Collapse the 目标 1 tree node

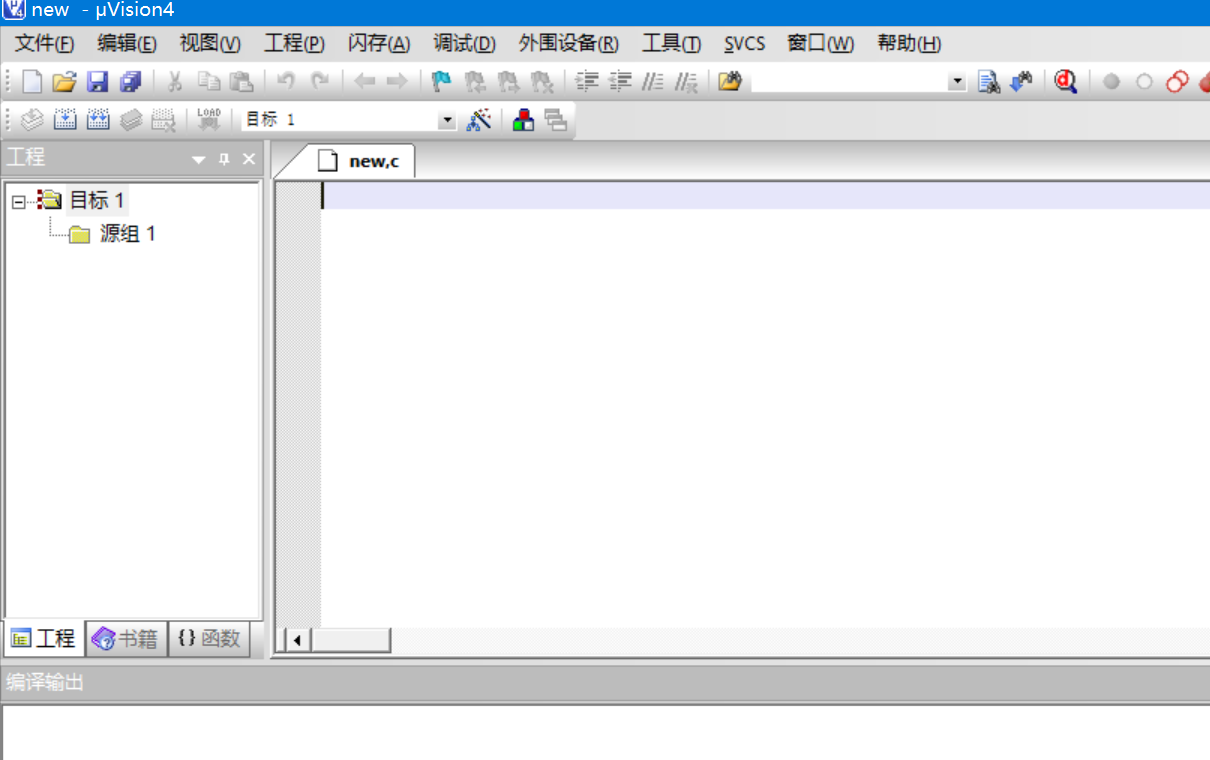coord(17,201)
